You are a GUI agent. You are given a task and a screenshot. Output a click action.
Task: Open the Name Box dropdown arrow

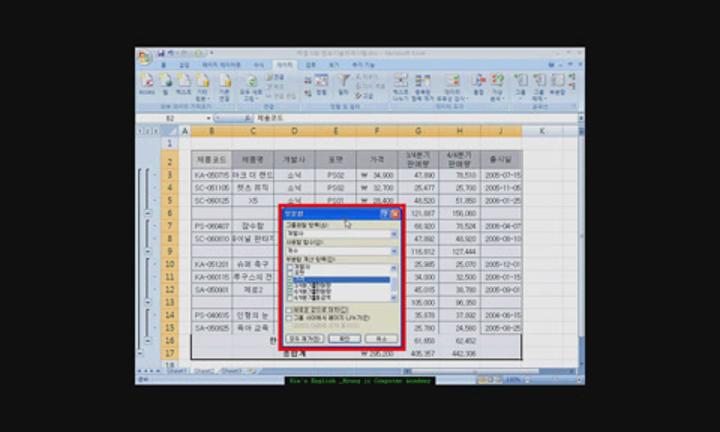click(208, 118)
